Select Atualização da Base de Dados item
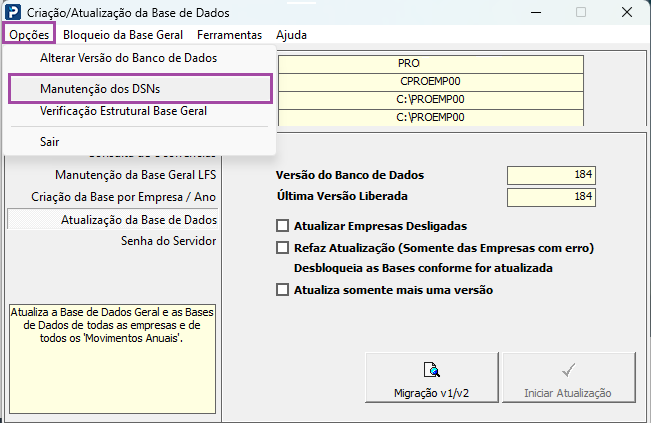The height and width of the screenshot is (429, 651). coord(113,220)
